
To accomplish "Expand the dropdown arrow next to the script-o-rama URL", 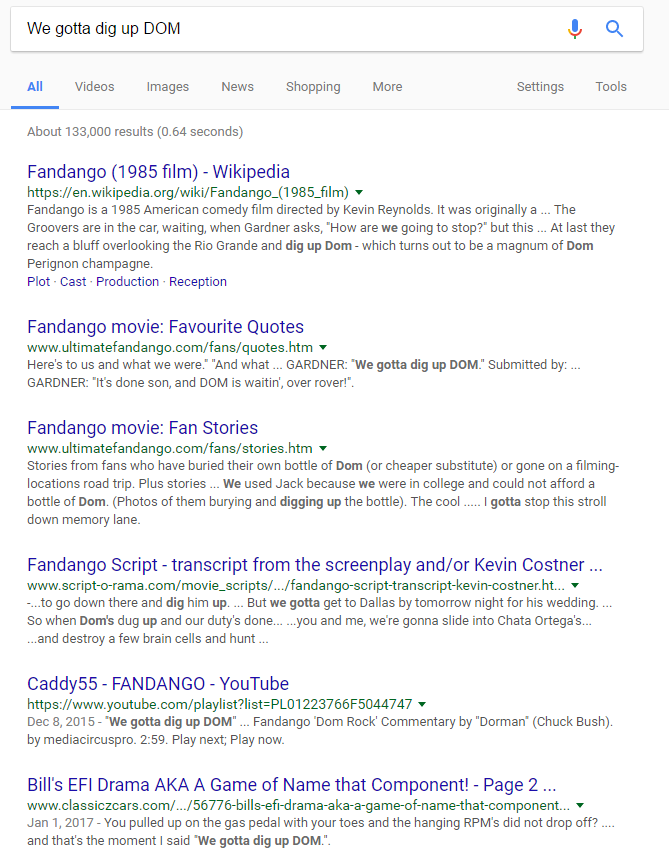I will tap(575, 585).
